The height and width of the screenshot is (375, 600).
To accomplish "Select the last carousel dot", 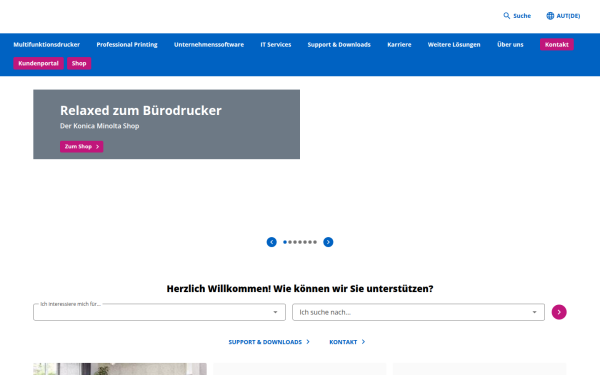I will click(315, 242).
